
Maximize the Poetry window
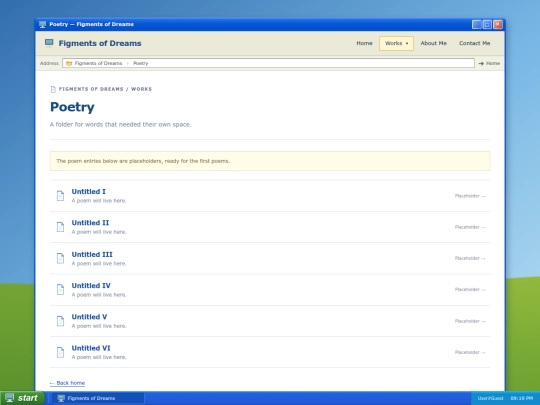487,24
